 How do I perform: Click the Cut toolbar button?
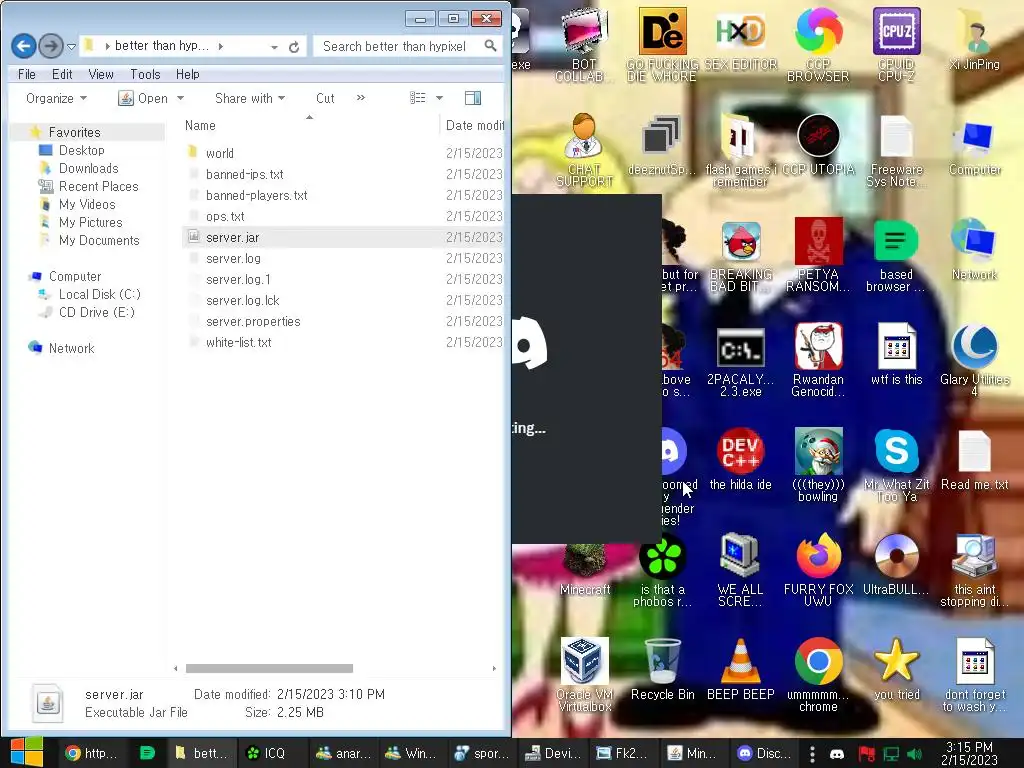tap(325, 99)
